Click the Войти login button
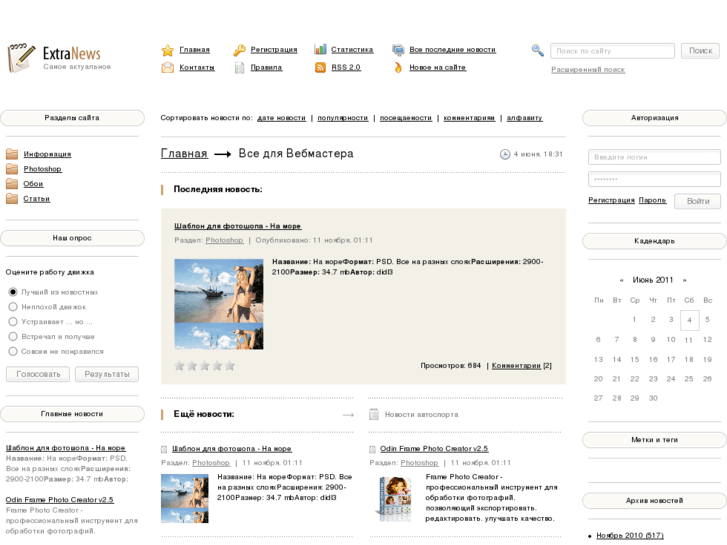Image resolution: width=727 pixels, height=545 pixels. tap(698, 201)
